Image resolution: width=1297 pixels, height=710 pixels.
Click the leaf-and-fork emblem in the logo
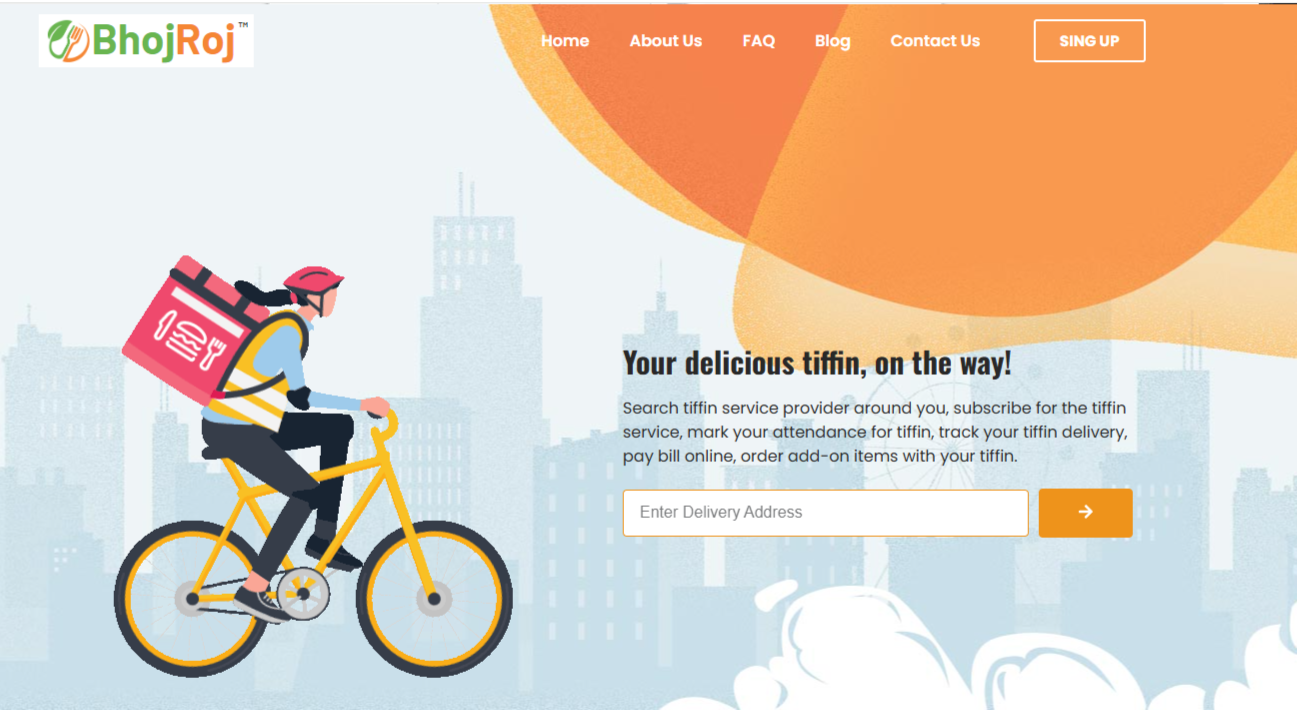tap(68, 41)
